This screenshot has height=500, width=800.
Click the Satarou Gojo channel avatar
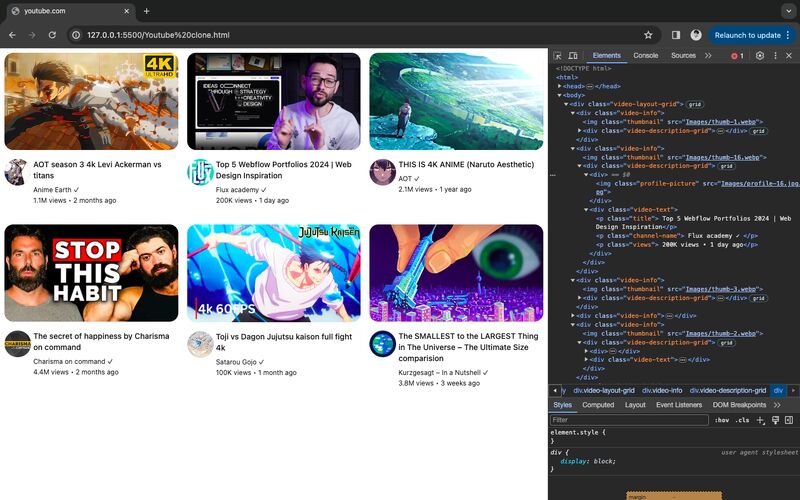200,344
